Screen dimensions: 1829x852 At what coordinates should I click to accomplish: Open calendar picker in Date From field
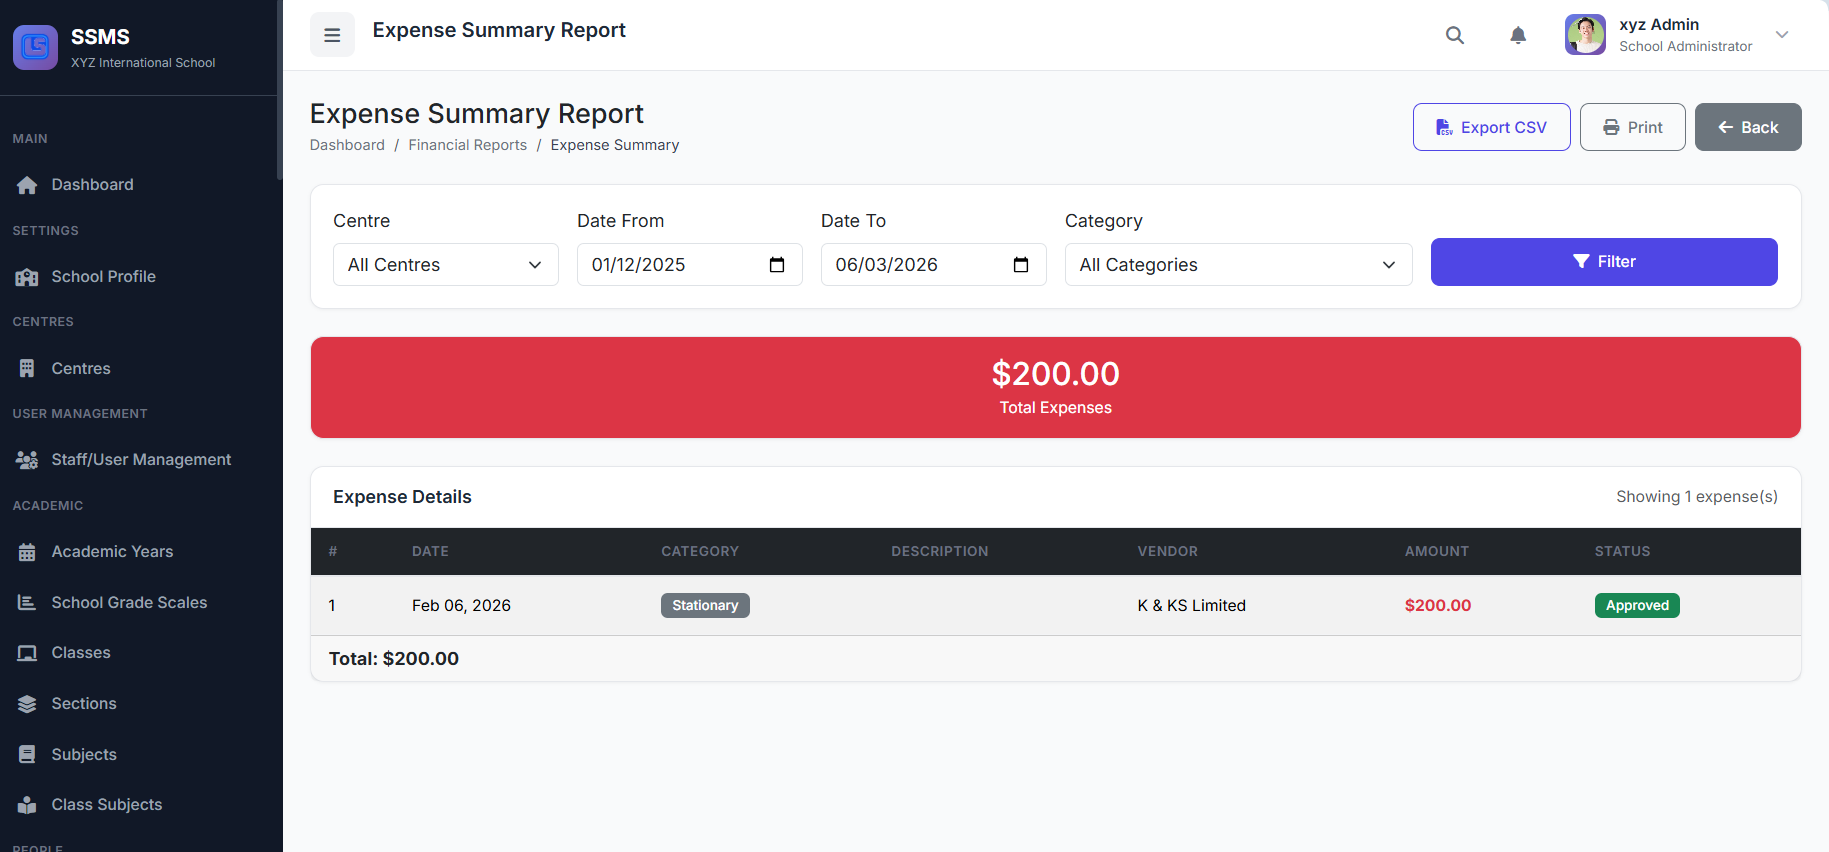pyautogui.click(x=776, y=265)
